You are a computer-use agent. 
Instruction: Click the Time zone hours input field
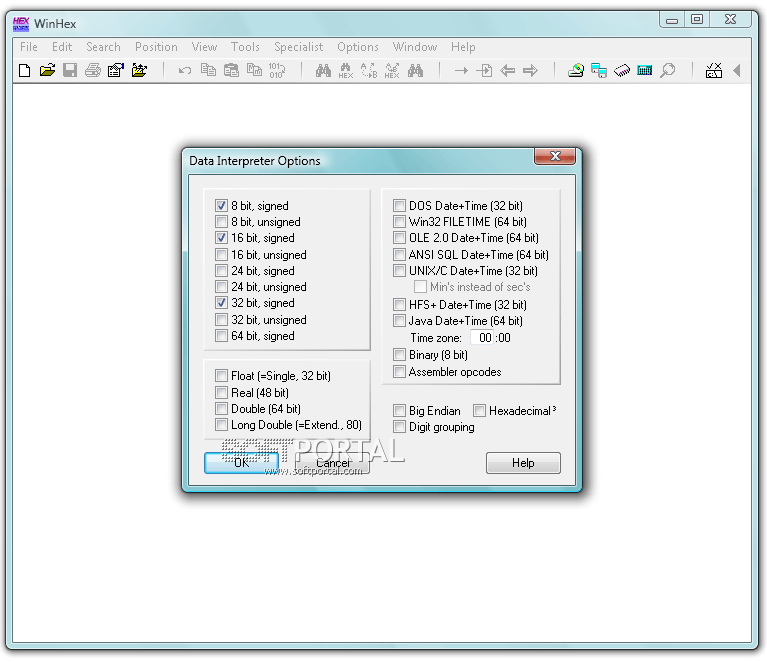point(483,338)
